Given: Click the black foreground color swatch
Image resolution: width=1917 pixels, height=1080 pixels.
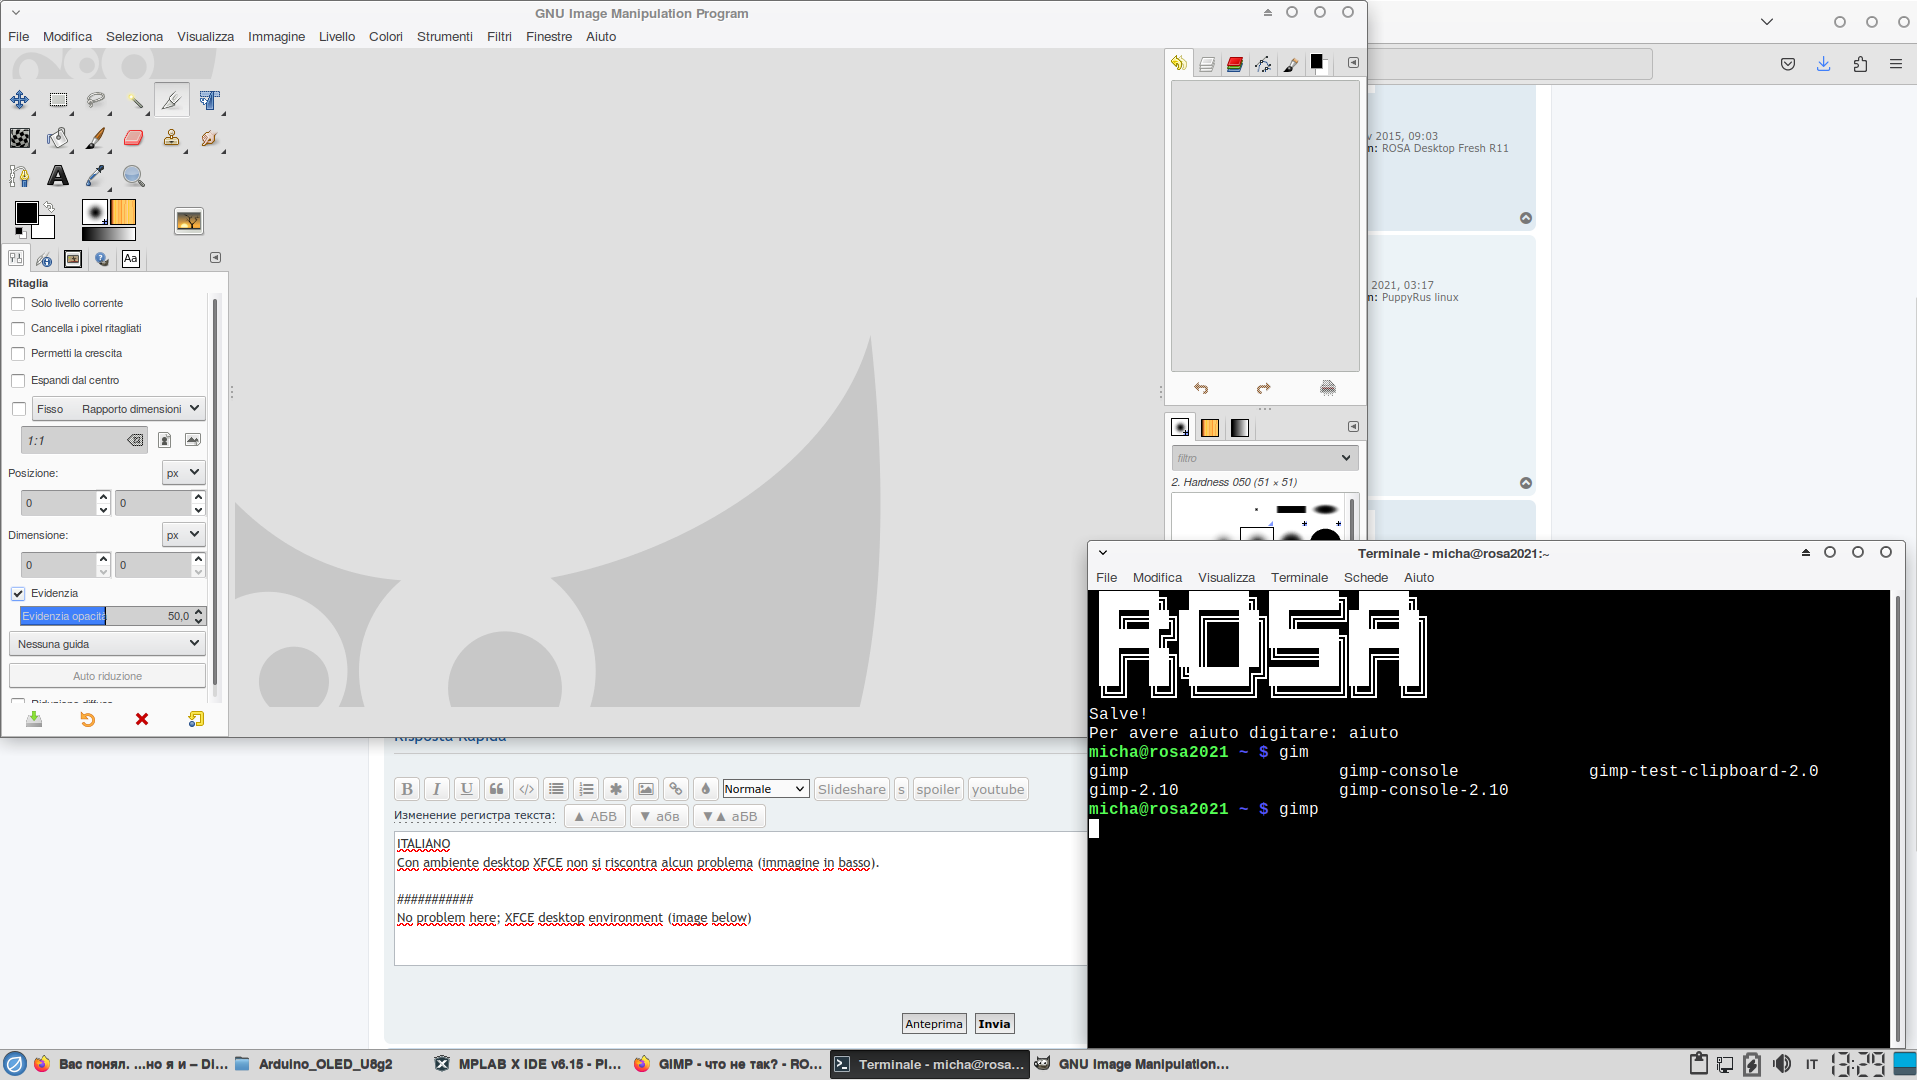Looking at the screenshot, I should pos(26,212).
